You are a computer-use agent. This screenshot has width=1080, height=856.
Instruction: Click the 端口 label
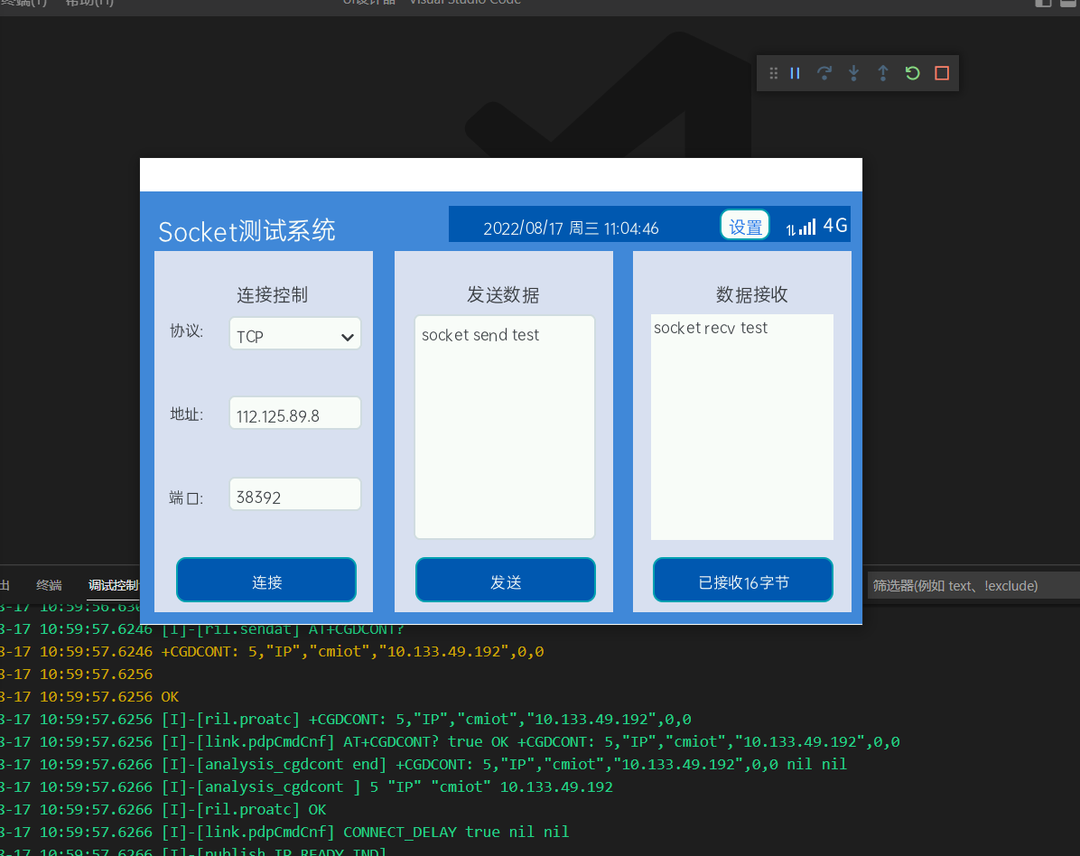click(187, 497)
